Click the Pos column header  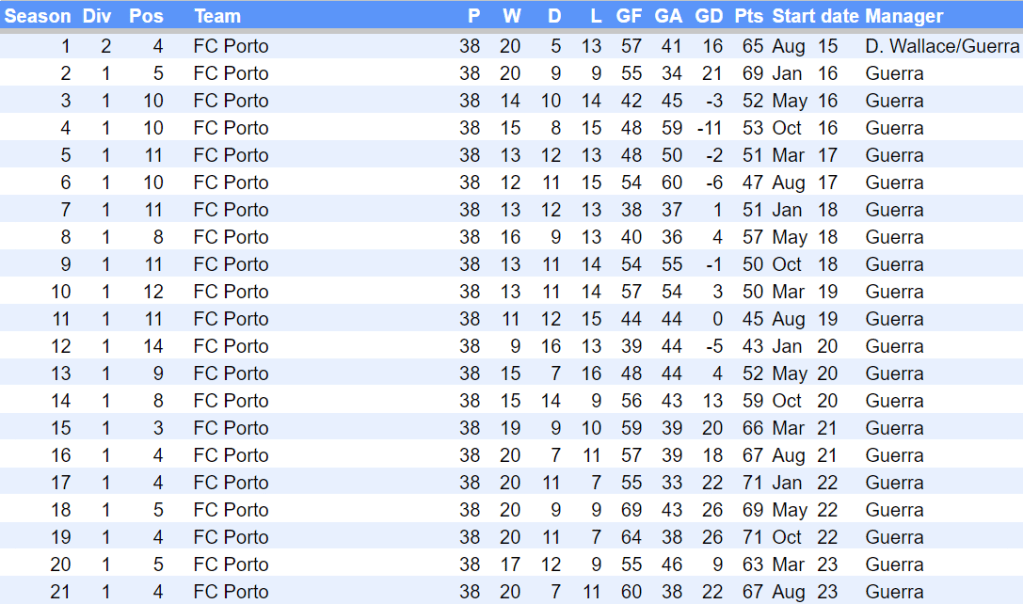(146, 16)
